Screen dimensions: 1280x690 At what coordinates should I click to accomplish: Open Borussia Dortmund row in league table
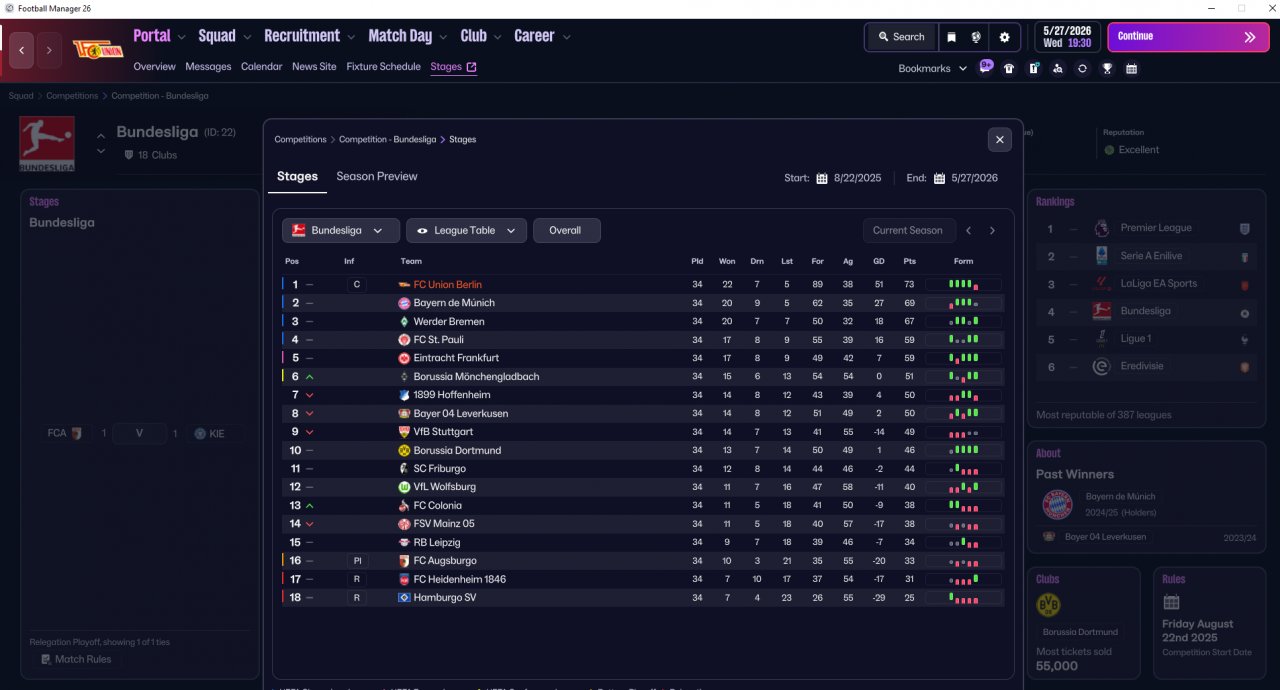click(643, 451)
